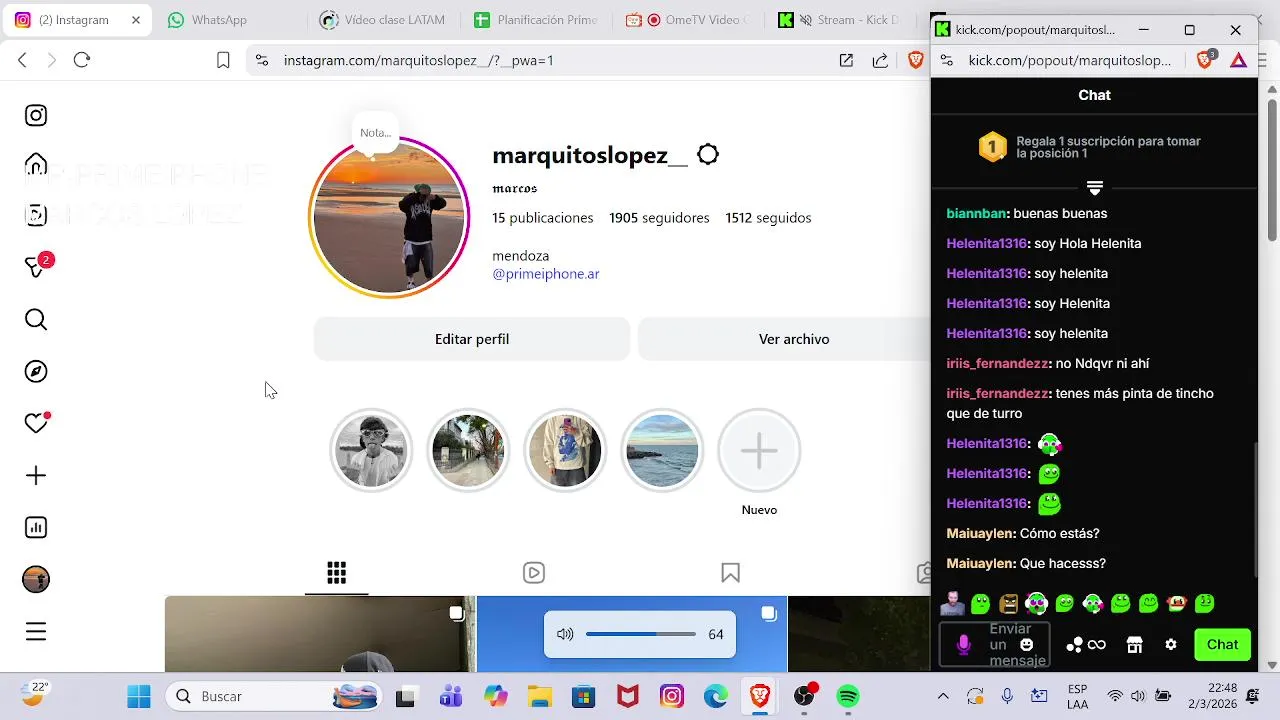Open Brave Shields icon in Kick popout
This screenshot has width=1280, height=720.
1205,60
